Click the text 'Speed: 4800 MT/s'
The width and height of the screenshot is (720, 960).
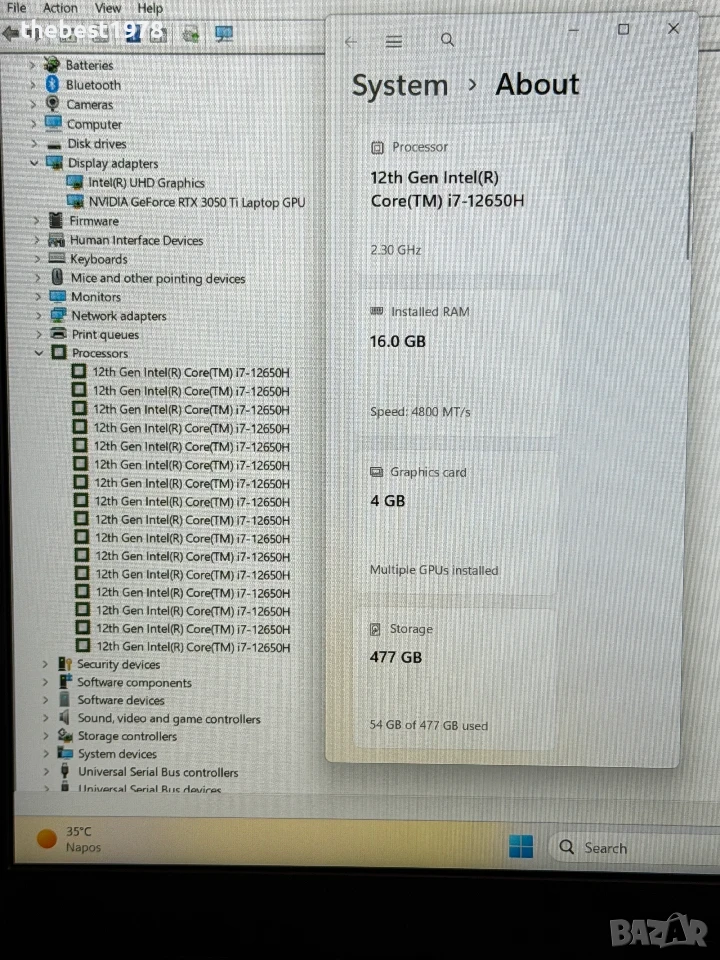click(420, 412)
